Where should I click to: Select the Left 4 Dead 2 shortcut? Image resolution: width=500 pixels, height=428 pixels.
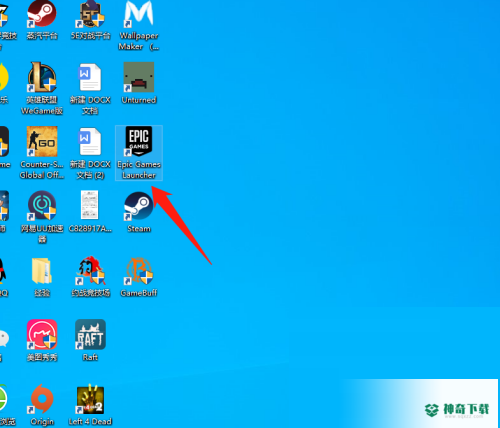click(90, 400)
